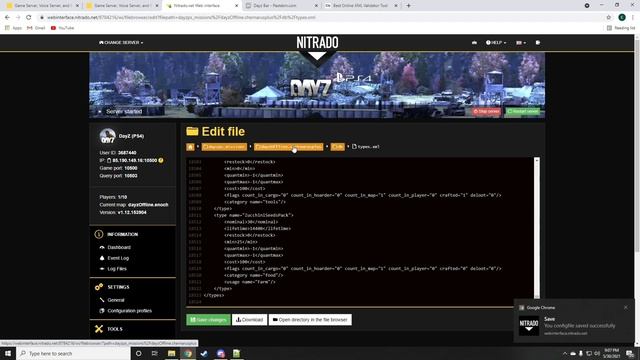Viewport: 640px width, 360px height.
Task: Open the Reading list
Action: 621,28
